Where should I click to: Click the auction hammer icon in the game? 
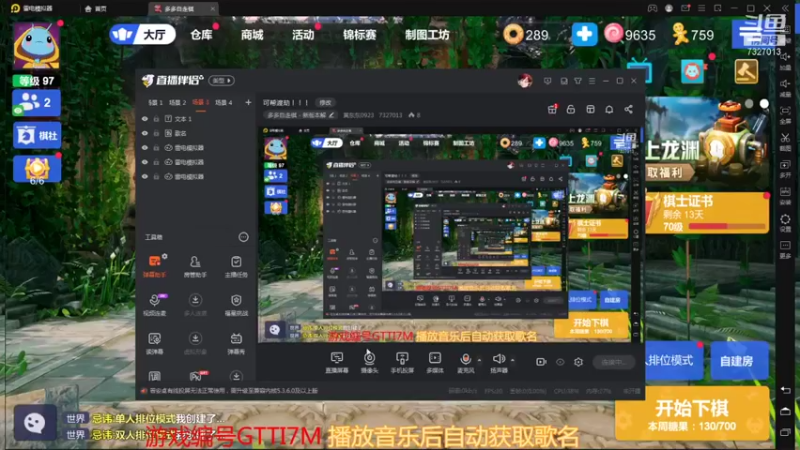(746, 71)
